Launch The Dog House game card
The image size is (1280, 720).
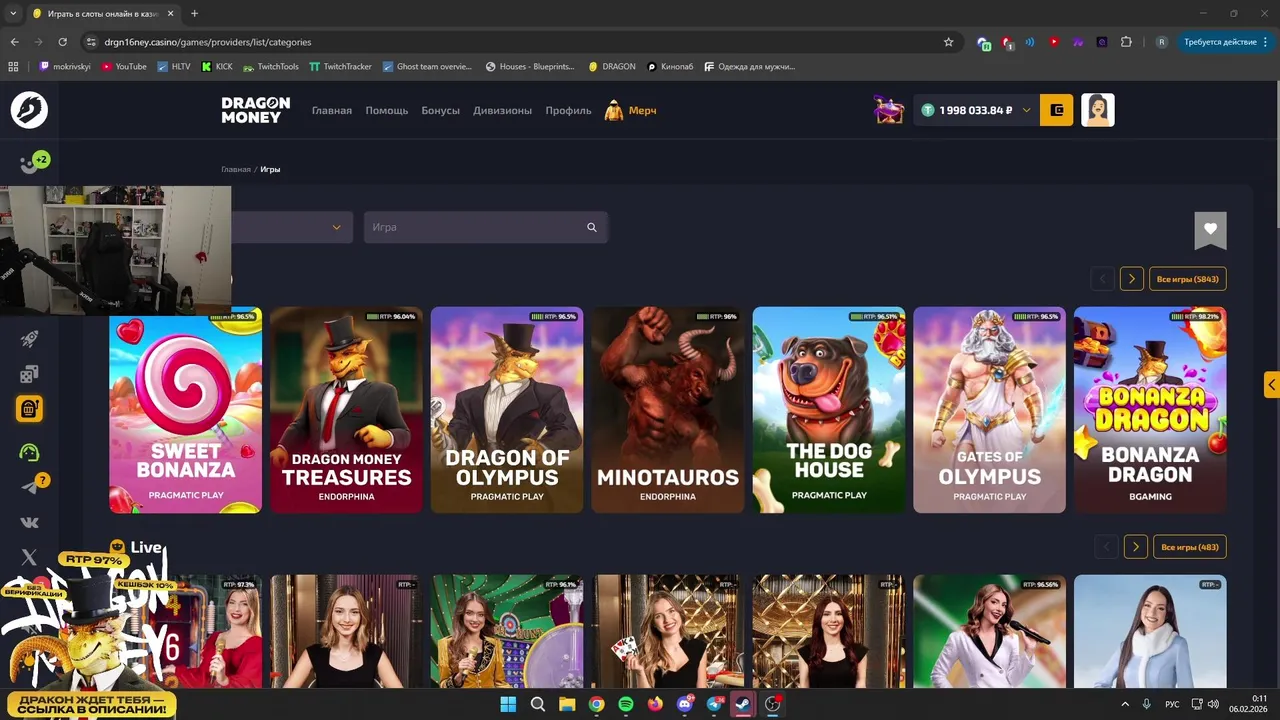point(829,410)
